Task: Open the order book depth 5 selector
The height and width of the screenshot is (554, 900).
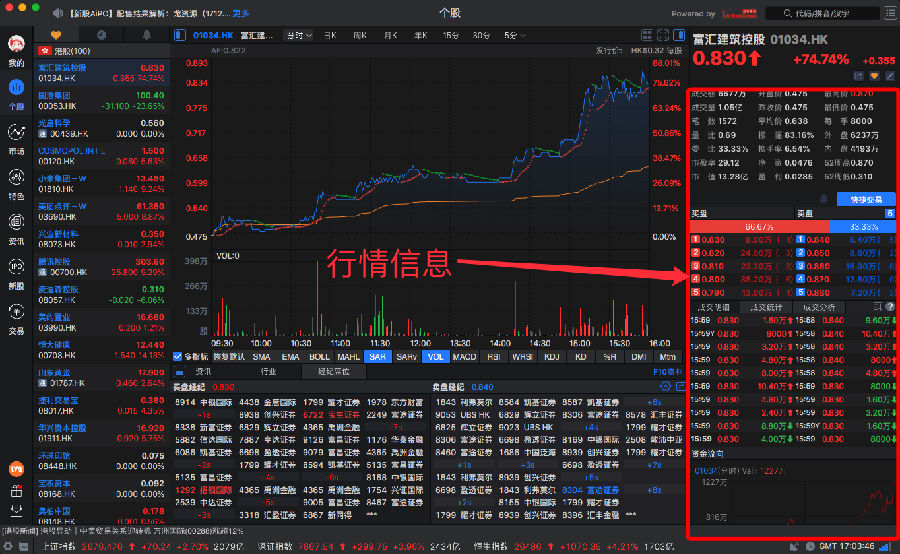Action: click(x=890, y=213)
